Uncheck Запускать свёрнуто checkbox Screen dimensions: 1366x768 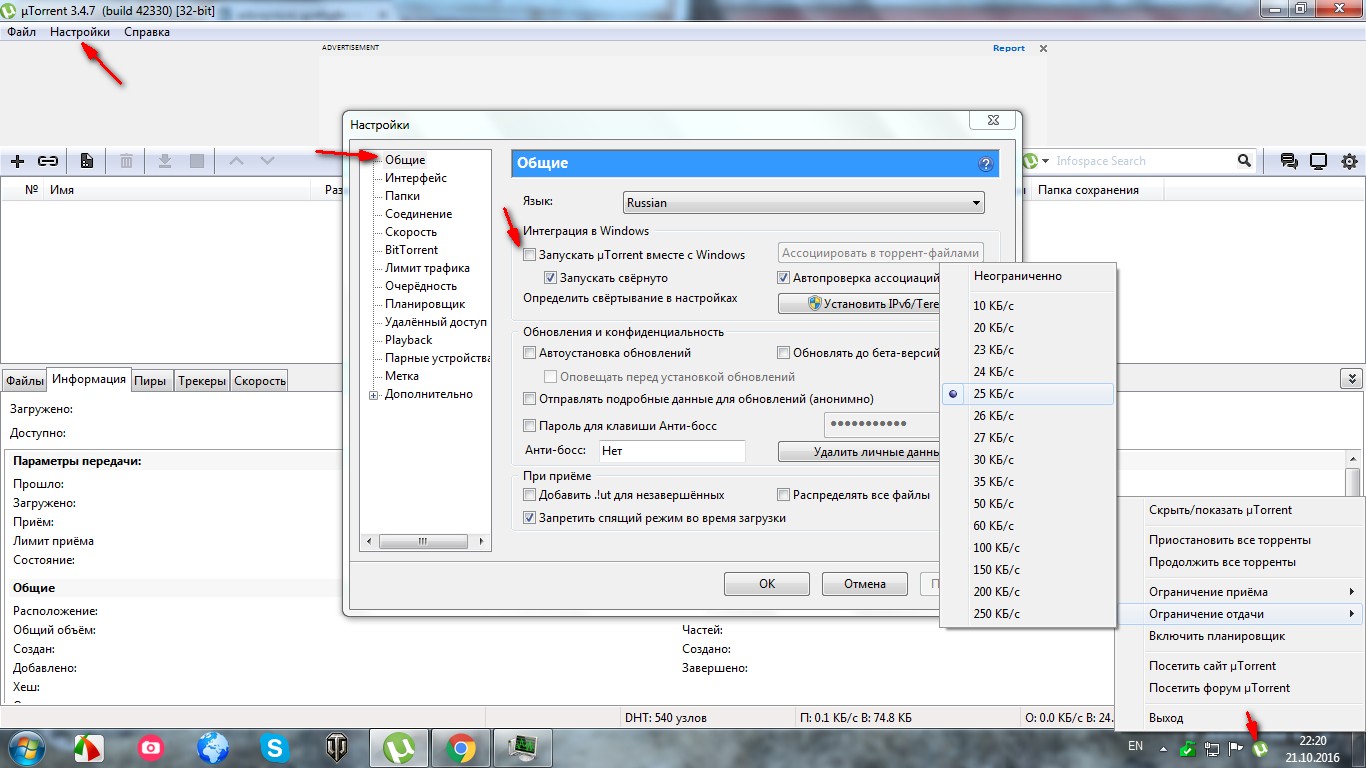pyautogui.click(x=550, y=278)
